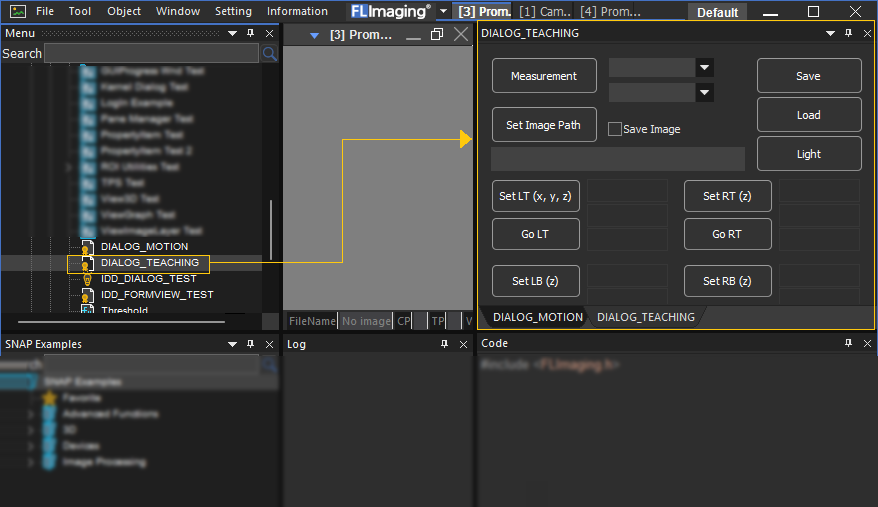The image size is (878, 507).
Task: Open the Setting menu
Action: [233, 11]
